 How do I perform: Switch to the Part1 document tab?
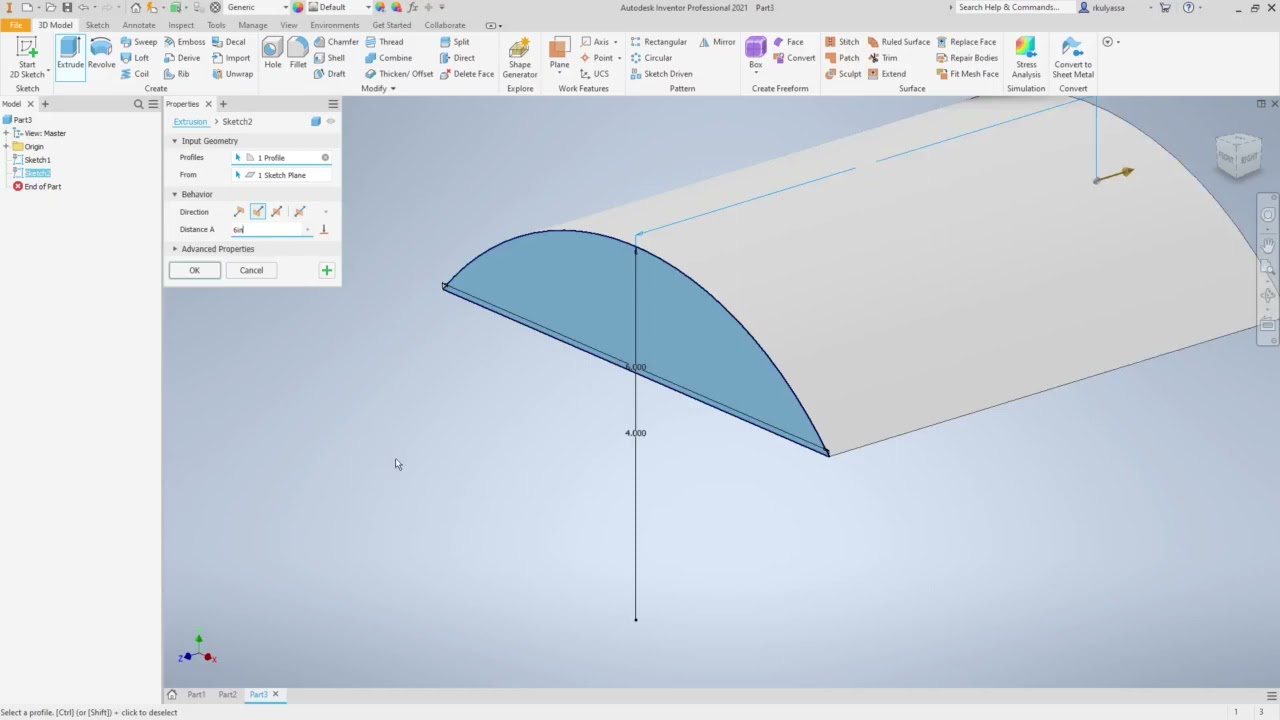coord(196,695)
